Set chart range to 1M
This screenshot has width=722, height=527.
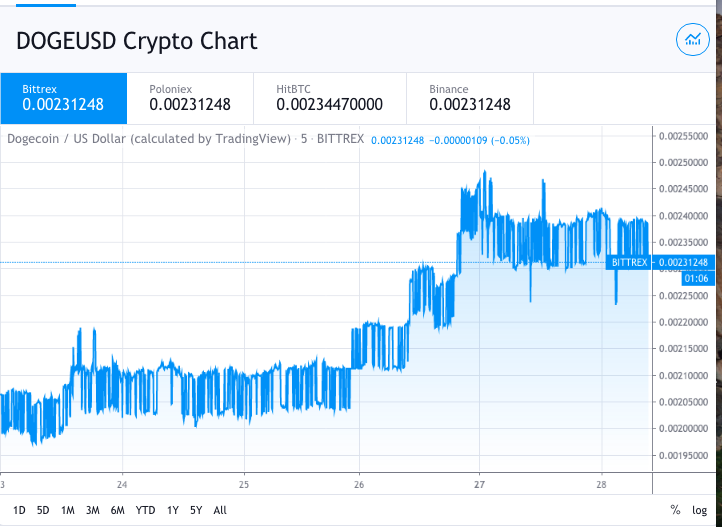tap(68, 510)
